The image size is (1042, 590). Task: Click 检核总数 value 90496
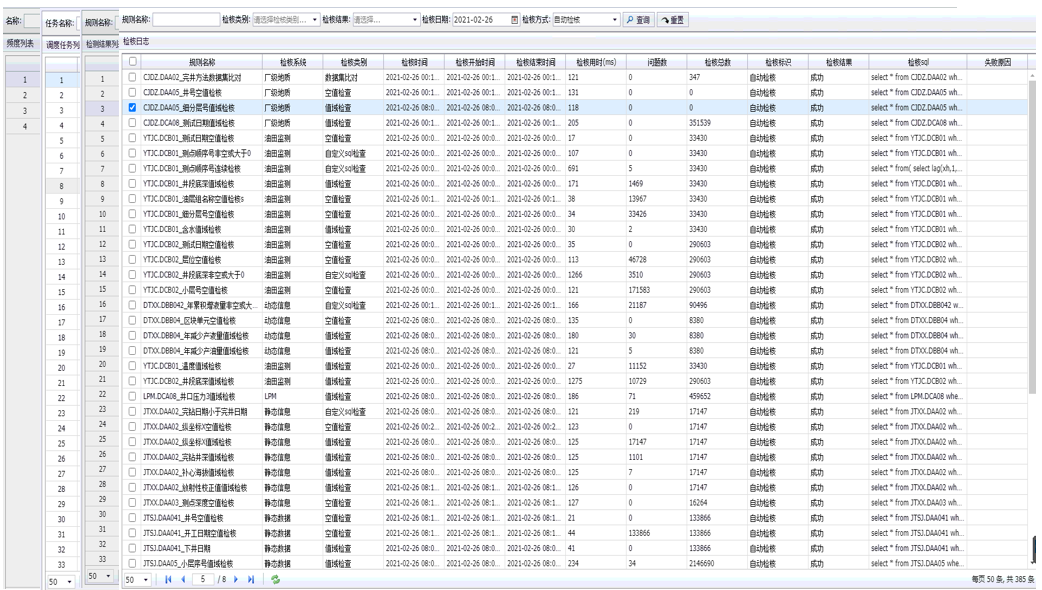click(698, 306)
